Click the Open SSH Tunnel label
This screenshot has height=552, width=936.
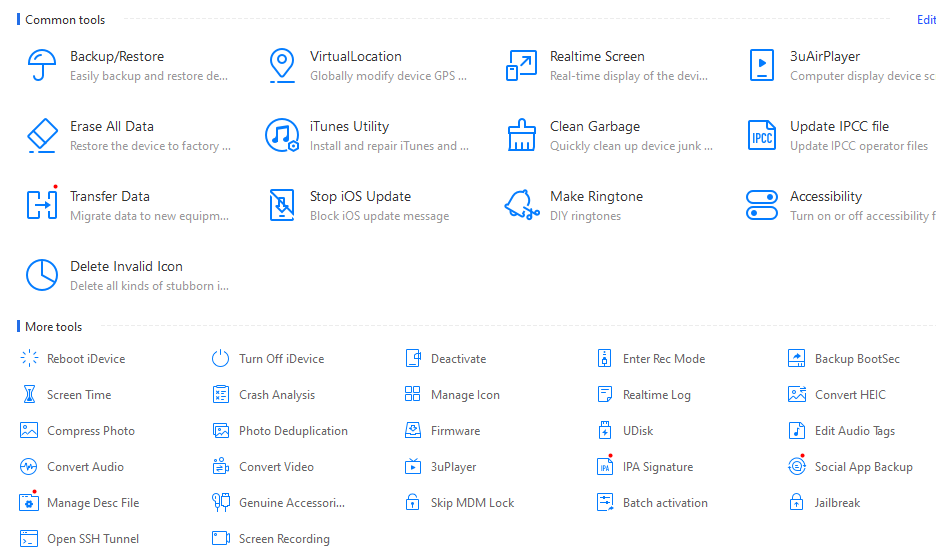[x=93, y=538]
